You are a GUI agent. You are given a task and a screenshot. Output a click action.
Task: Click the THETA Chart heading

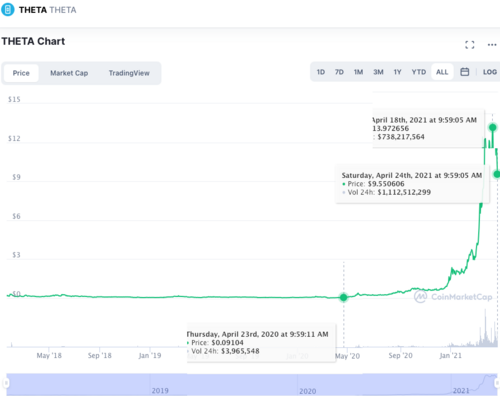33,41
